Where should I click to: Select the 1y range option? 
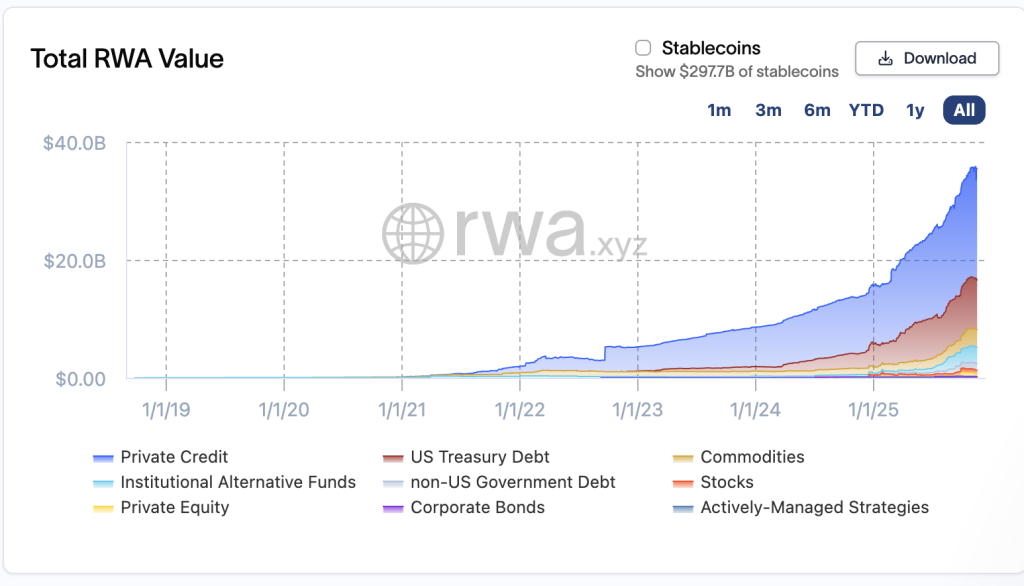tap(914, 110)
